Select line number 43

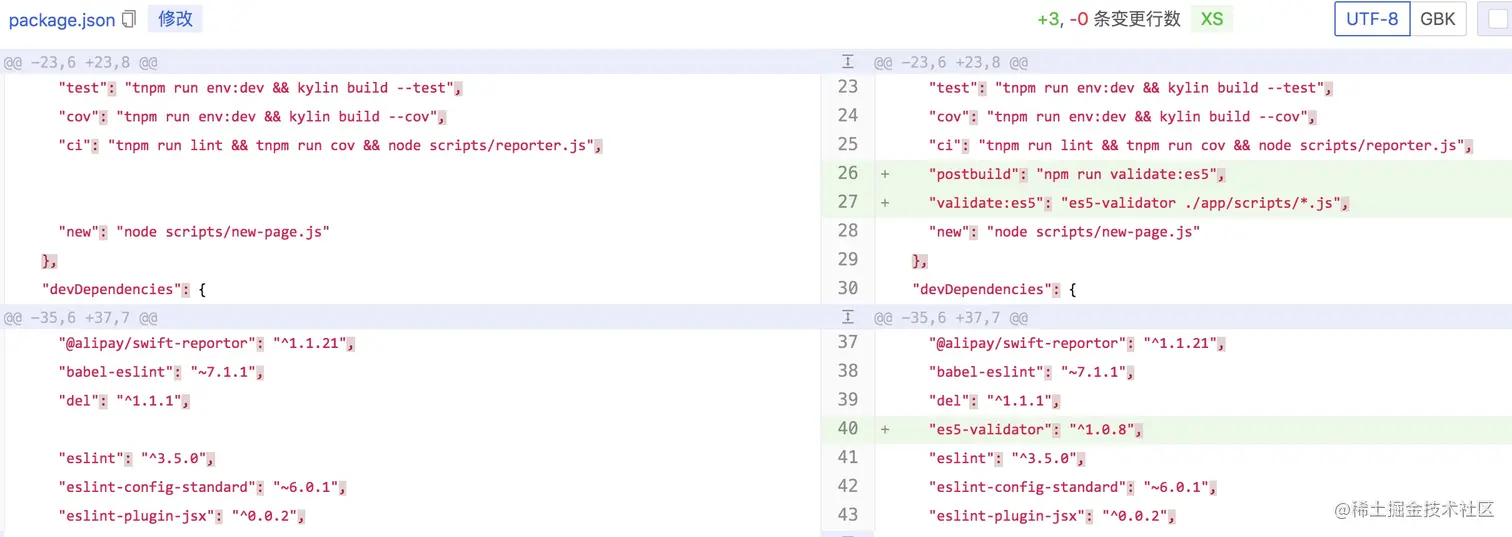[848, 516]
